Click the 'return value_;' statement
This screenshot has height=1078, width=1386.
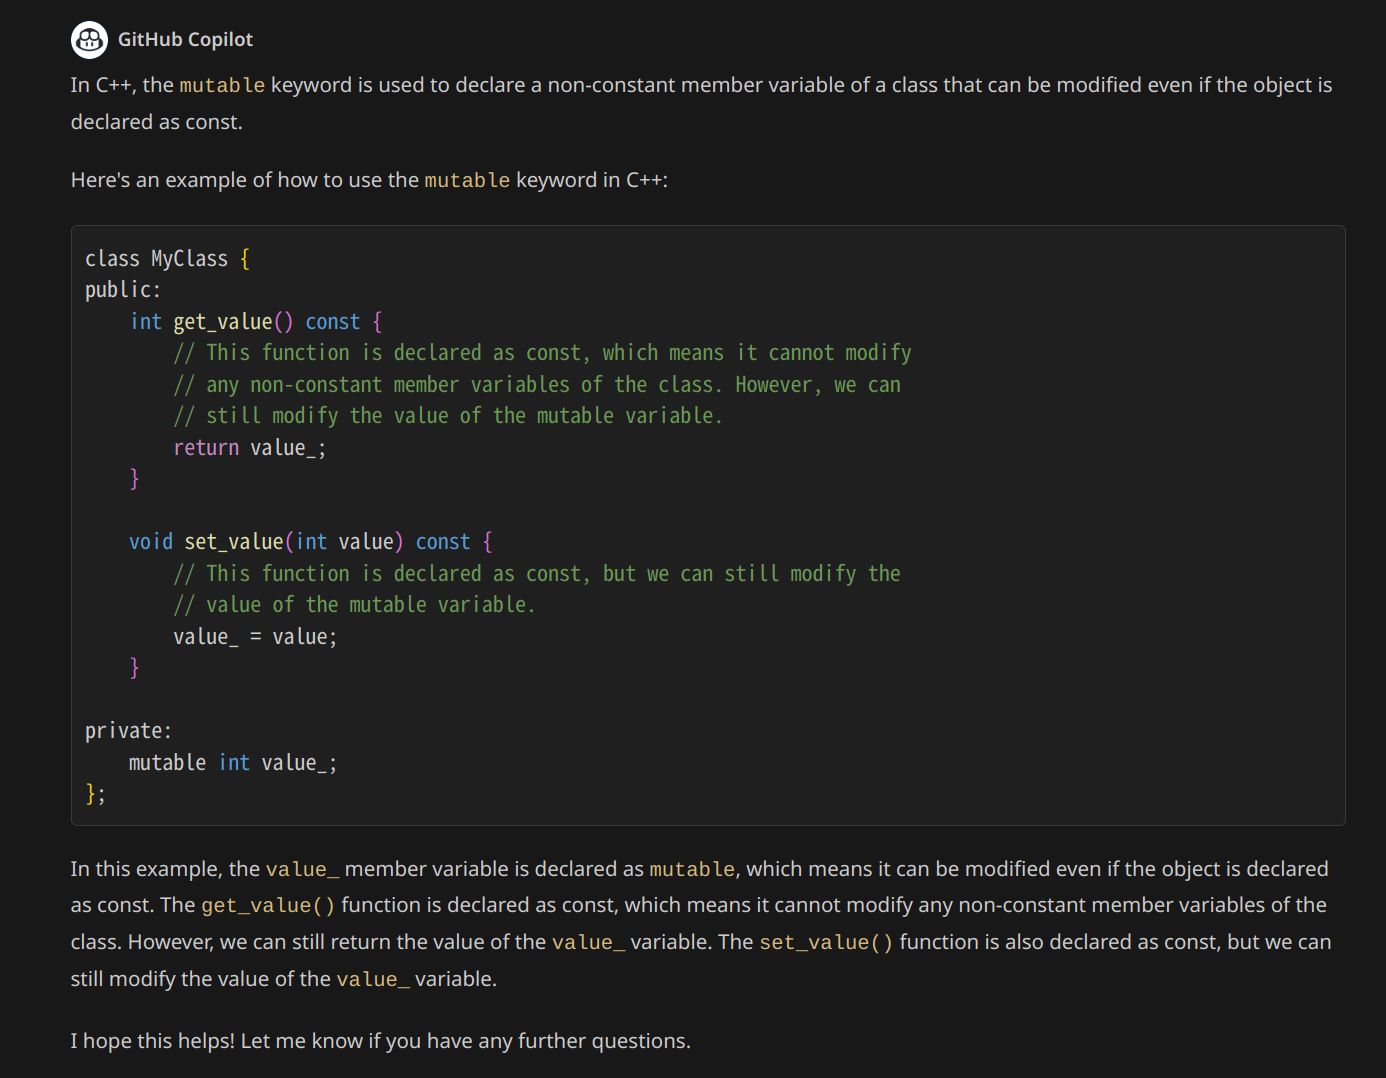[249, 448]
